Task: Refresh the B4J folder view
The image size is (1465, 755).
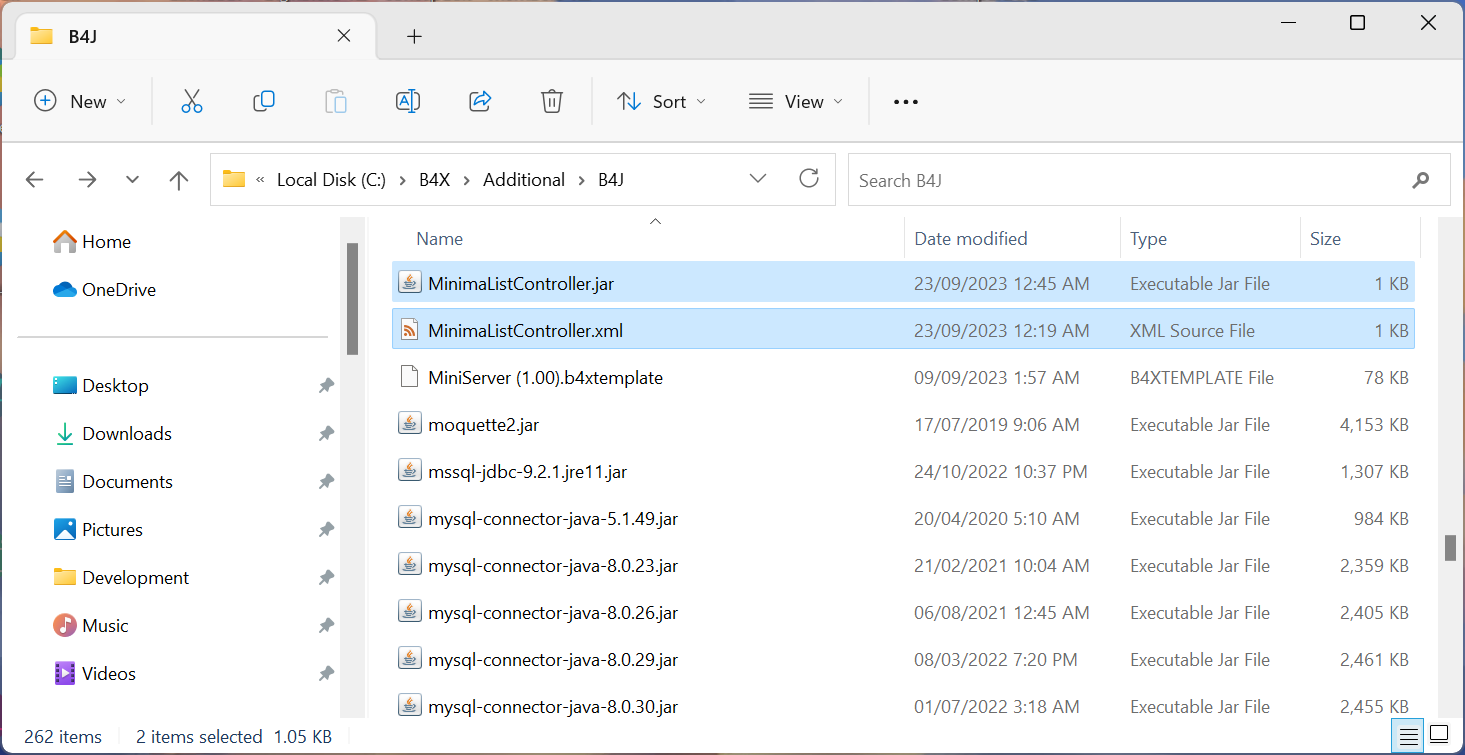Action: point(809,179)
